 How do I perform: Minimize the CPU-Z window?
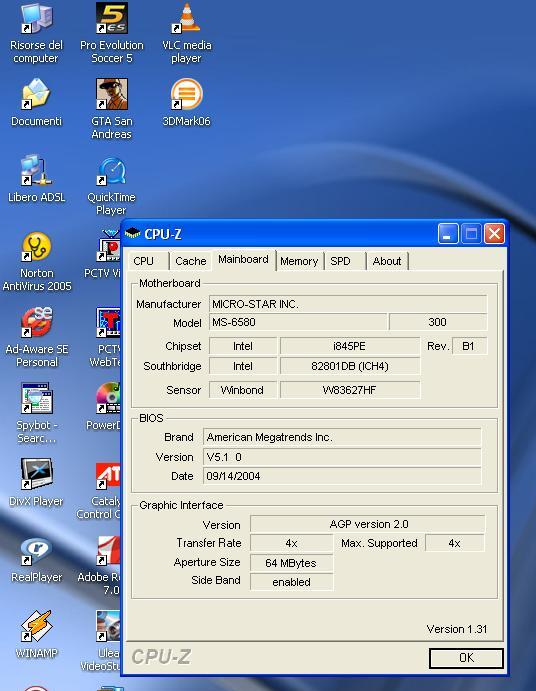[x=448, y=234]
